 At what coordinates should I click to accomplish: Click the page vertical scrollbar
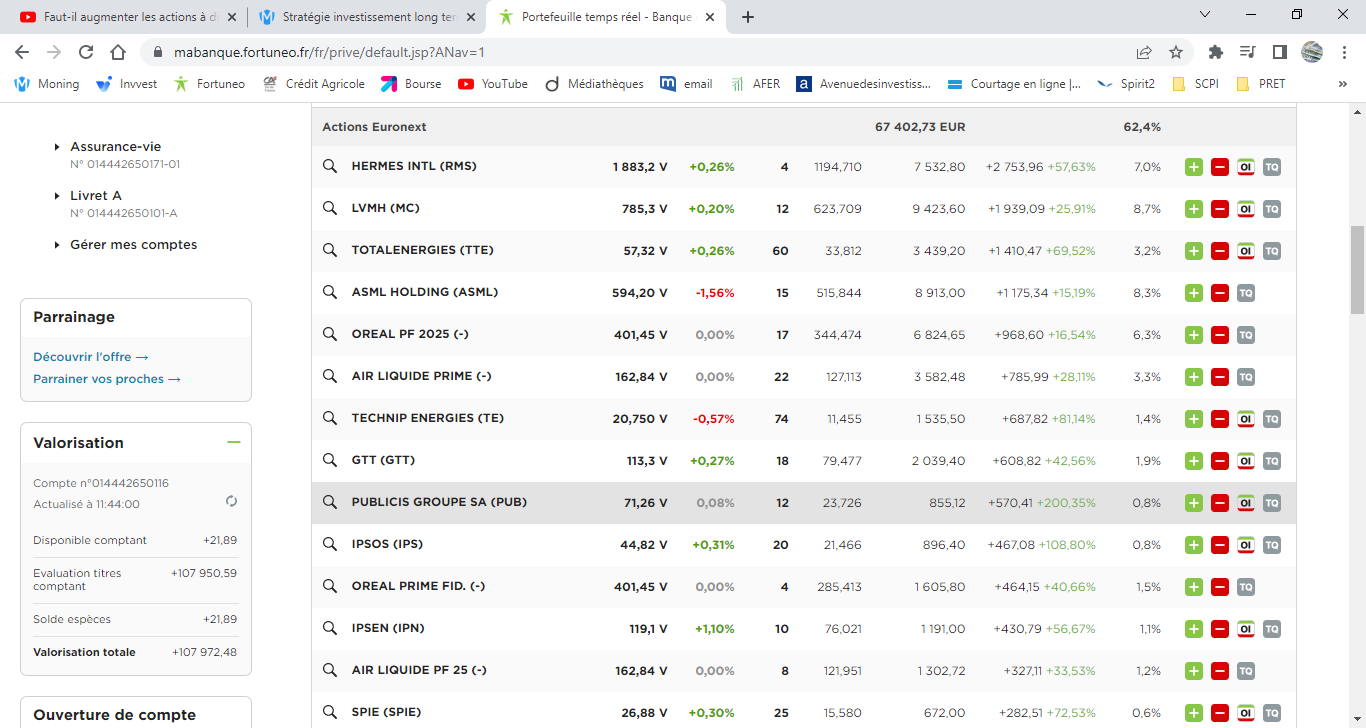tap(1357, 270)
